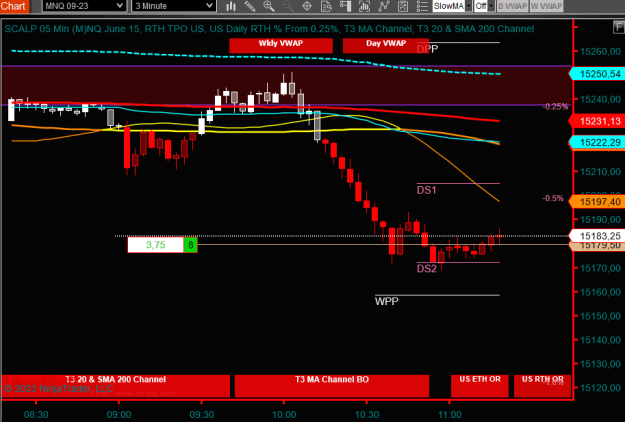
Task: Open the Data Series icon
Action: click(364, 6)
